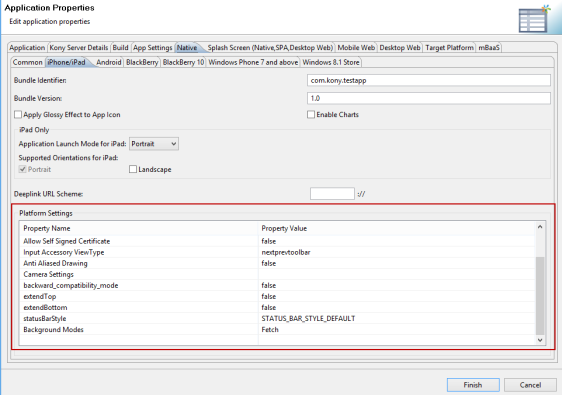Open the Application Launch Mode dropdown
Screen dimensions: 562x395
click(x=154, y=144)
